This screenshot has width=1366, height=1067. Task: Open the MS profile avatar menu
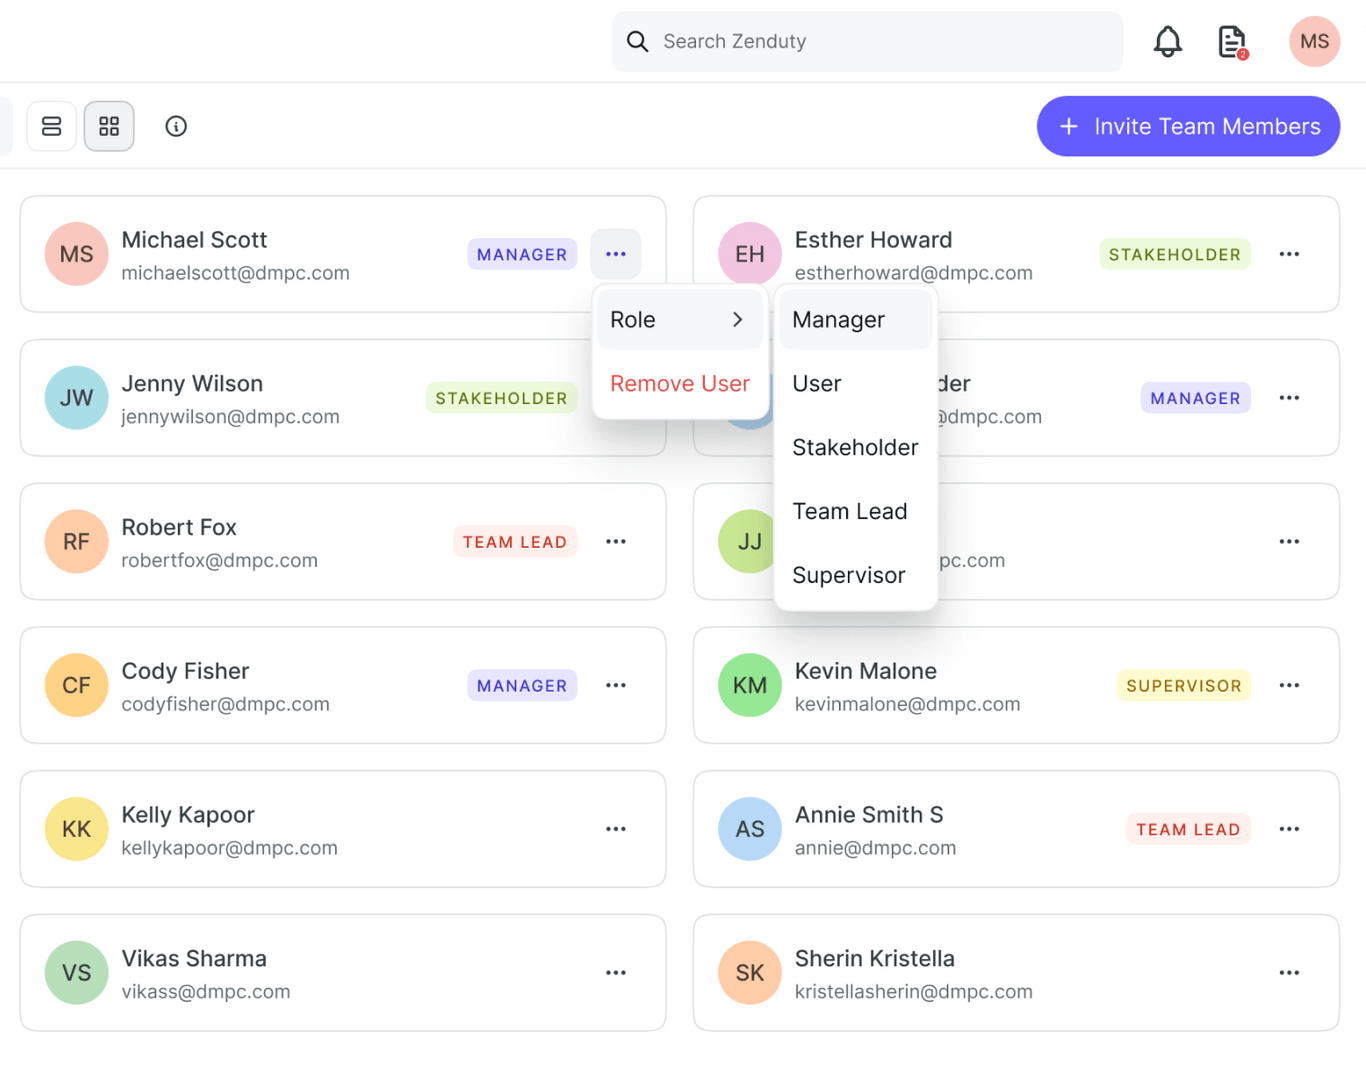coord(1313,41)
